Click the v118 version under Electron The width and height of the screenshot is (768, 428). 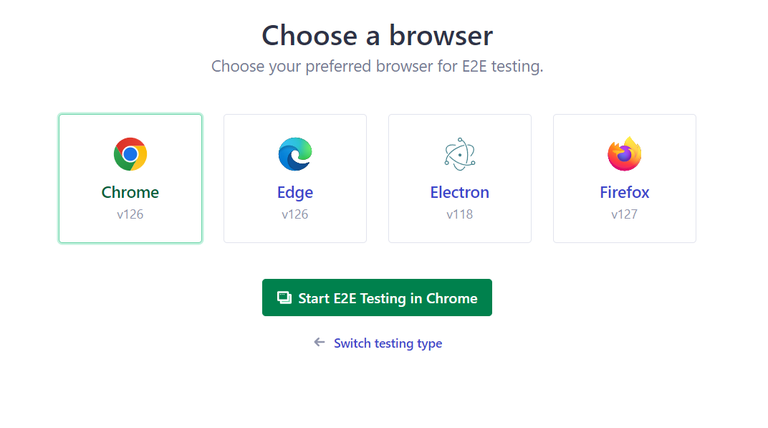(x=460, y=214)
